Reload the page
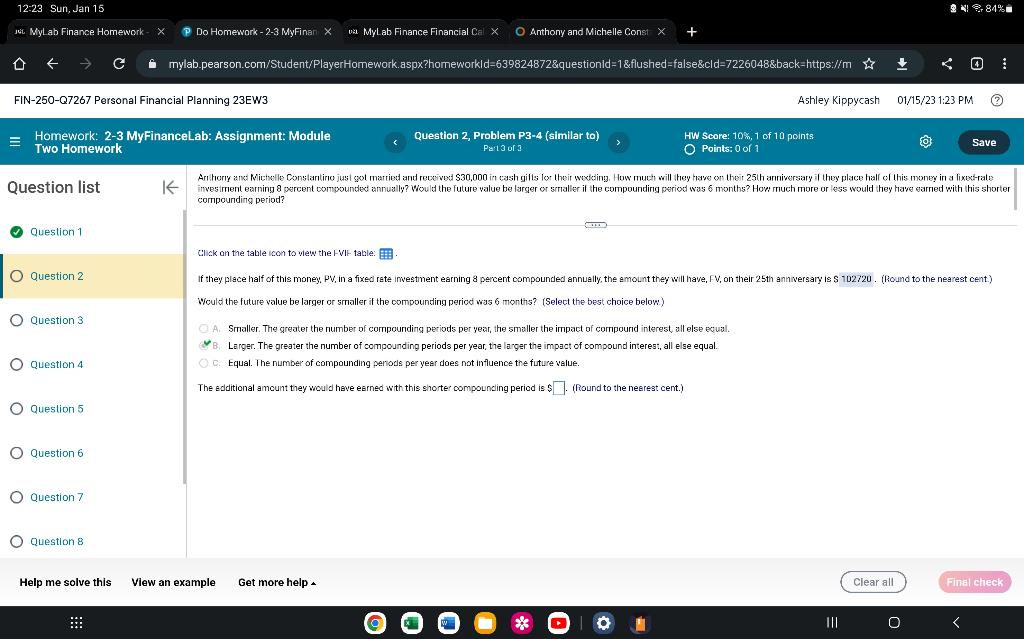 pos(119,63)
